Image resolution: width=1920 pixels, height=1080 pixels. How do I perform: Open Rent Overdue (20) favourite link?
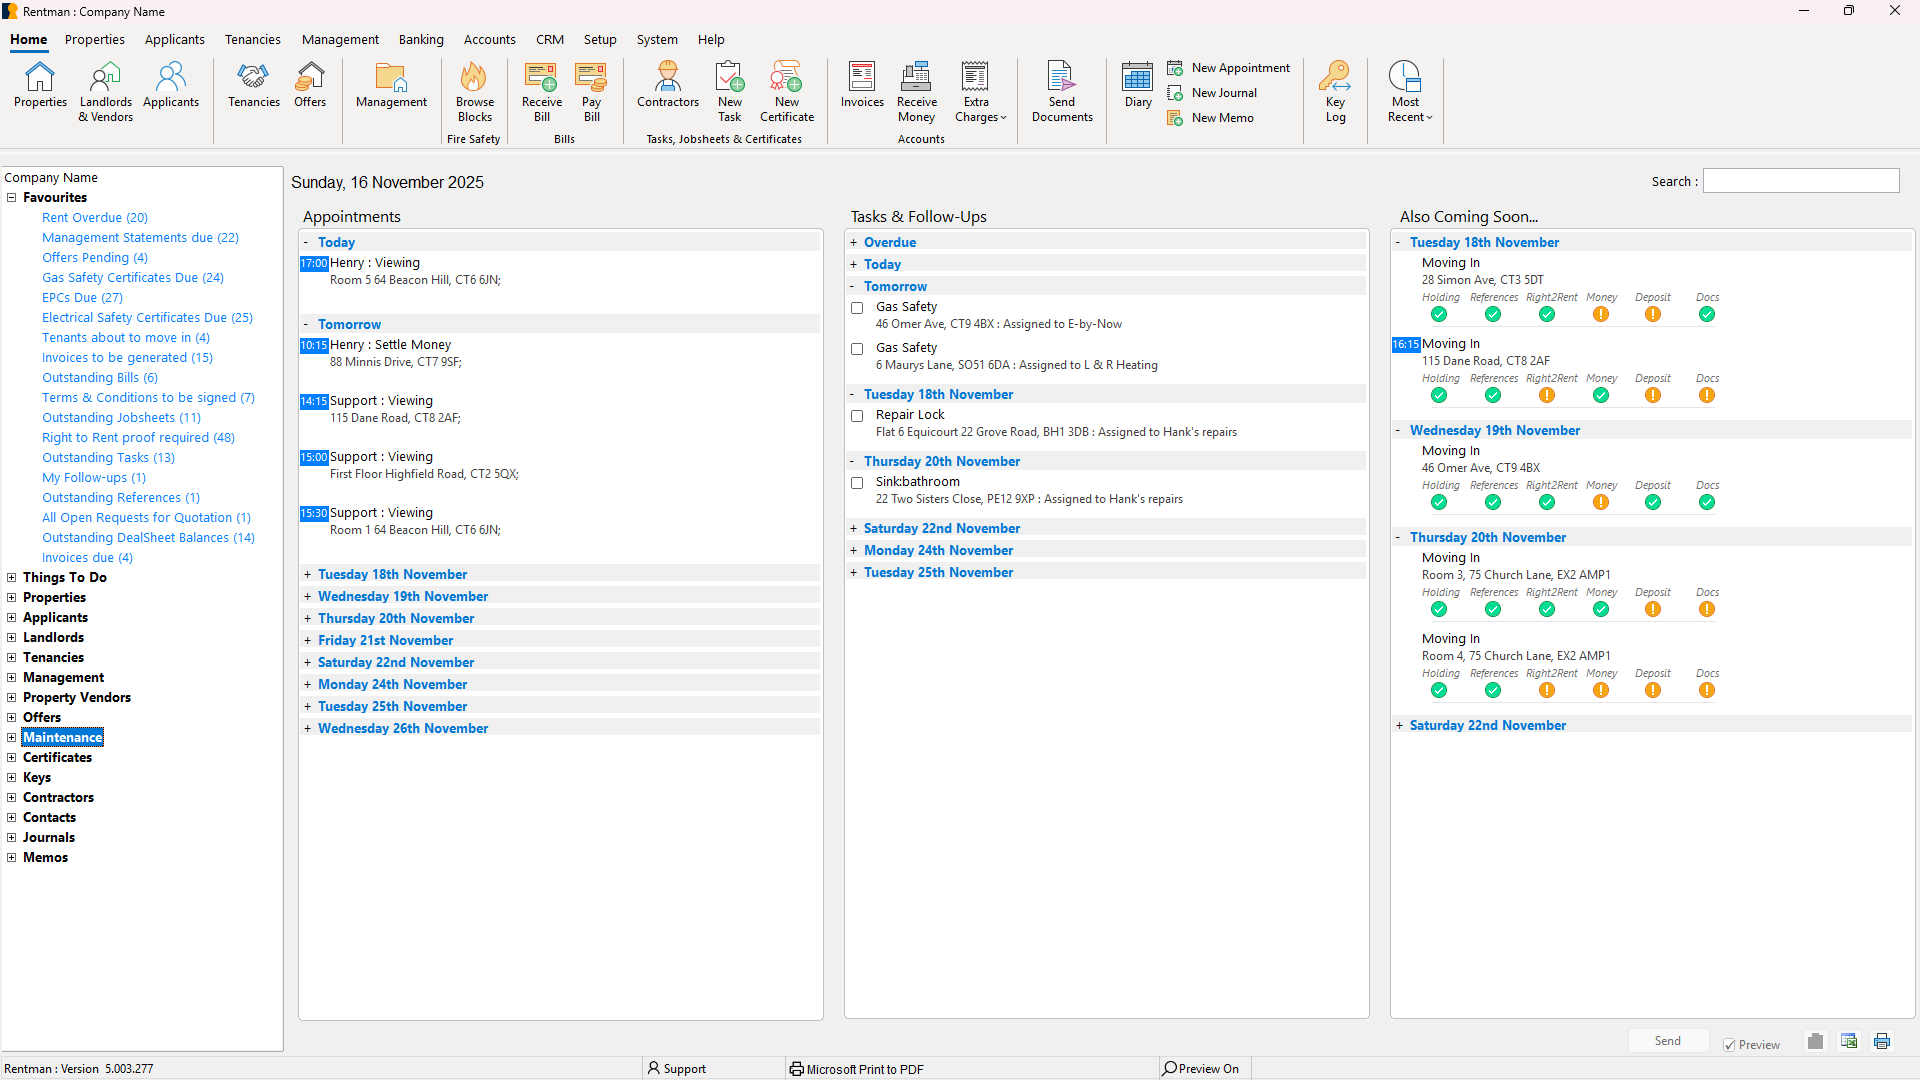[95, 218]
